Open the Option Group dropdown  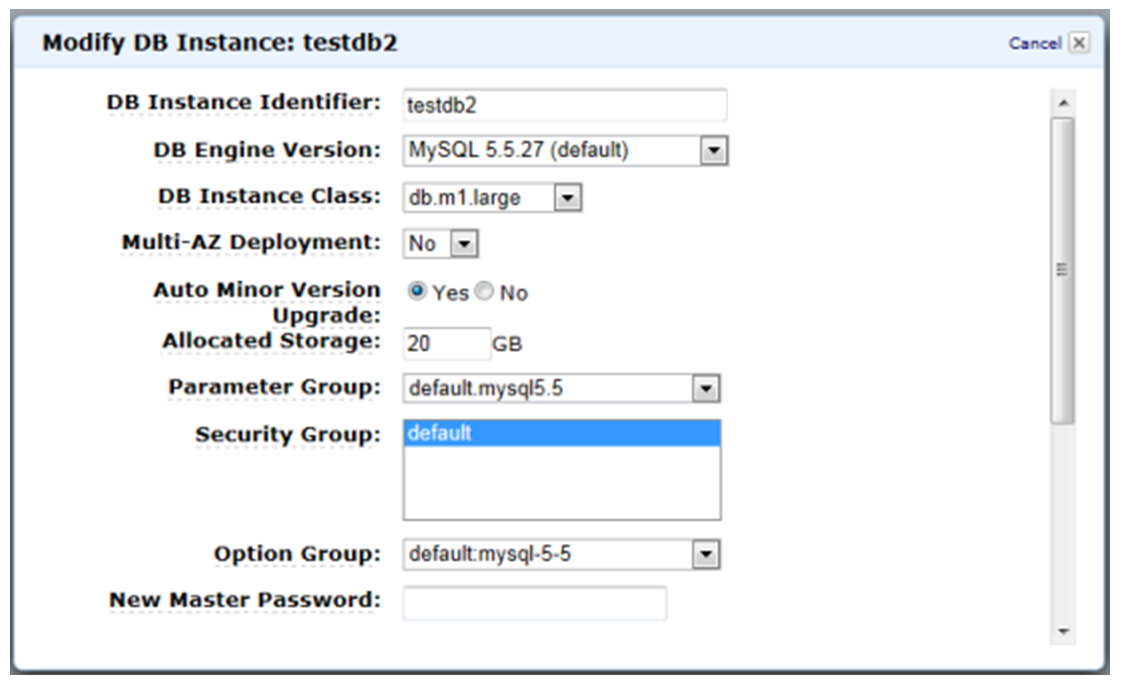(562, 554)
